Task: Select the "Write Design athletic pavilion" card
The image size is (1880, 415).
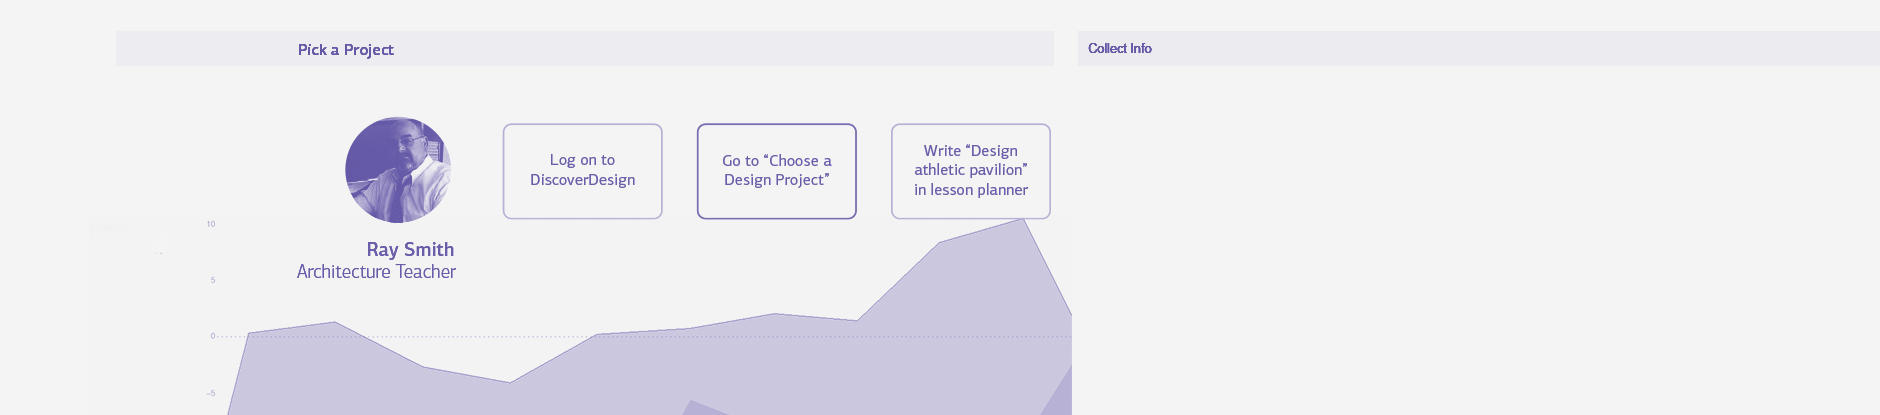Action: (x=971, y=171)
